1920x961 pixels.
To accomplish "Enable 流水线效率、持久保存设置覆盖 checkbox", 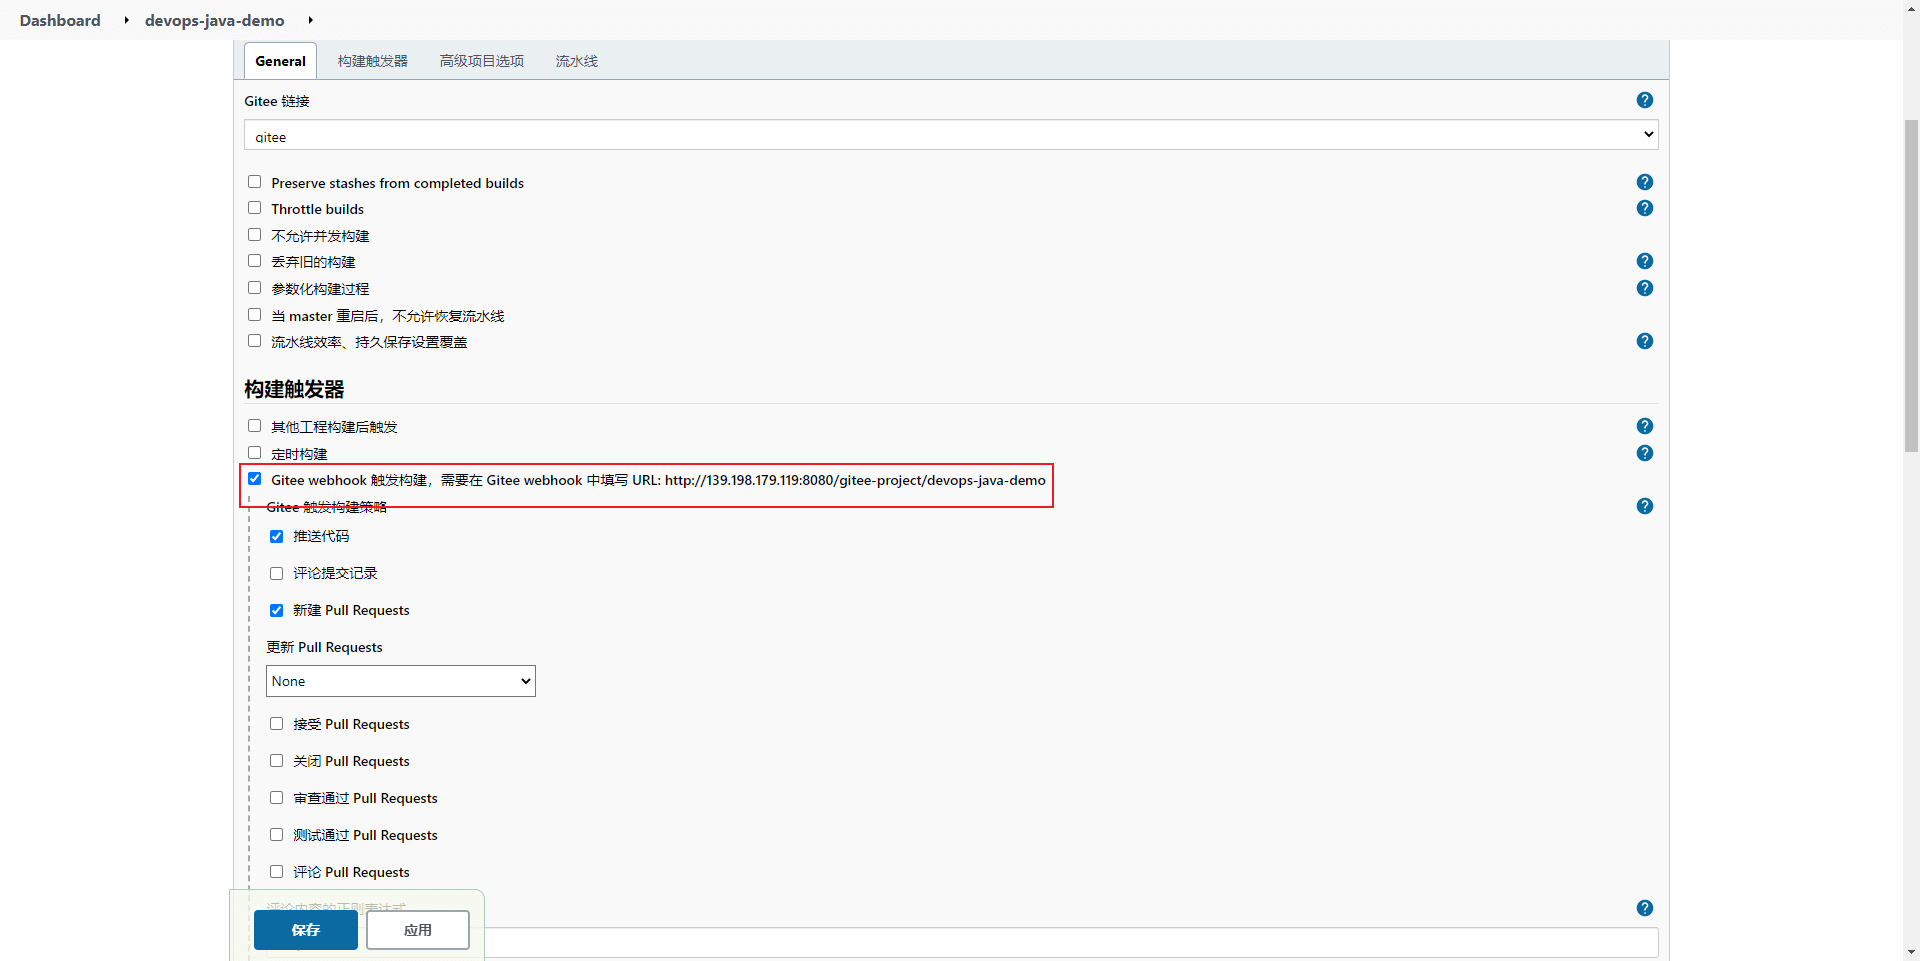I will click(254, 341).
